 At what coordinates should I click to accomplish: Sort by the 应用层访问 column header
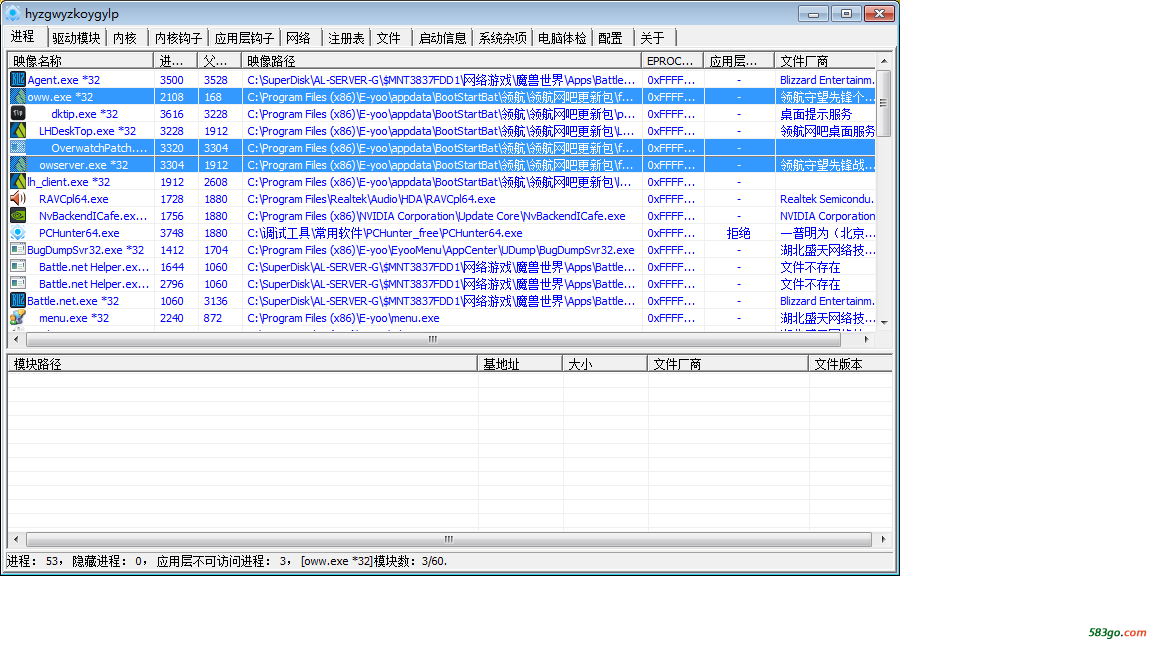tap(738, 61)
